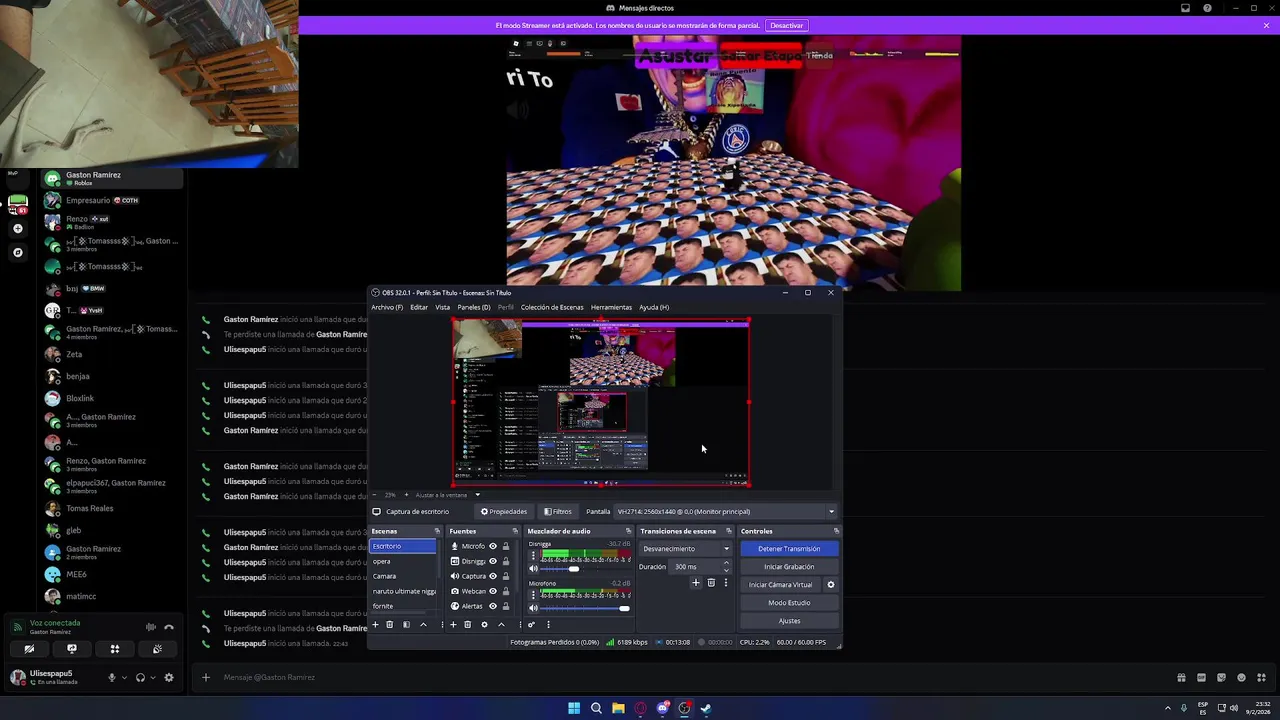Screen dimensions: 1280x720
Task: Click the remove source trash icon in Fuentes
Action: point(467,624)
